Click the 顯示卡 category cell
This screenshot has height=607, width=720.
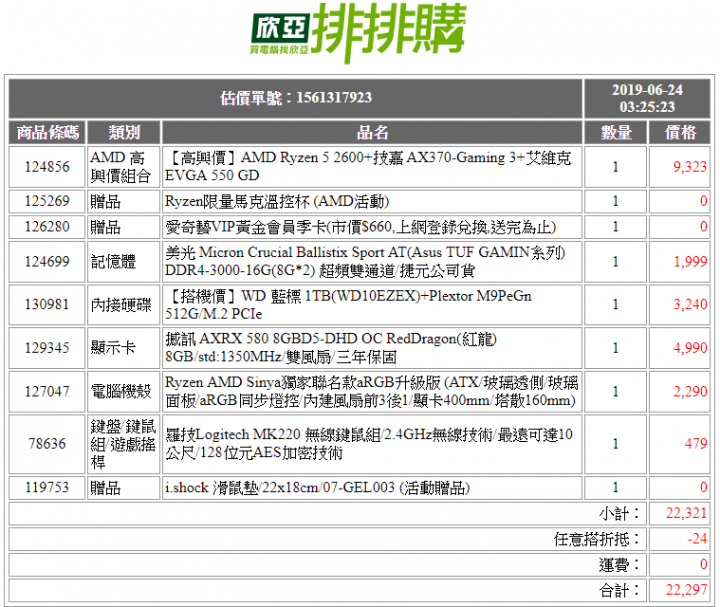coord(124,348)
